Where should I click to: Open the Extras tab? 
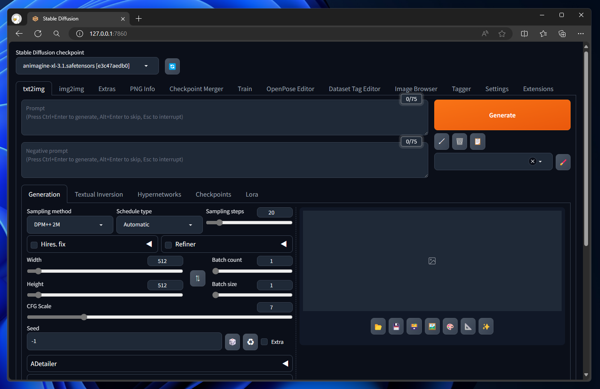[107, 89]
